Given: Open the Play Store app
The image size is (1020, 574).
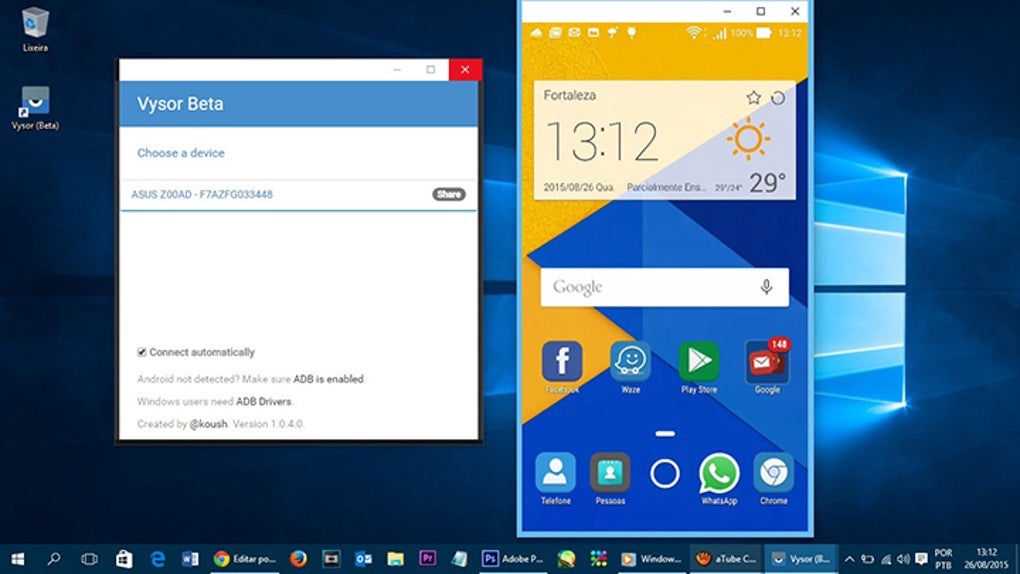Looking at the screenshot, I should pyautogui.click(x=699, y=361).
